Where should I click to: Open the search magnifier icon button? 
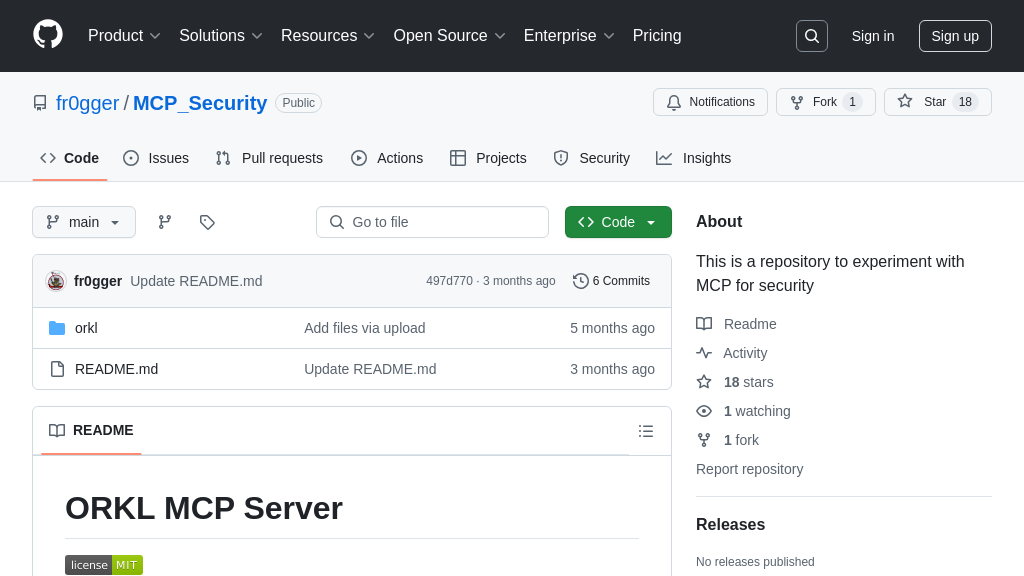click(x=811, y=36)
